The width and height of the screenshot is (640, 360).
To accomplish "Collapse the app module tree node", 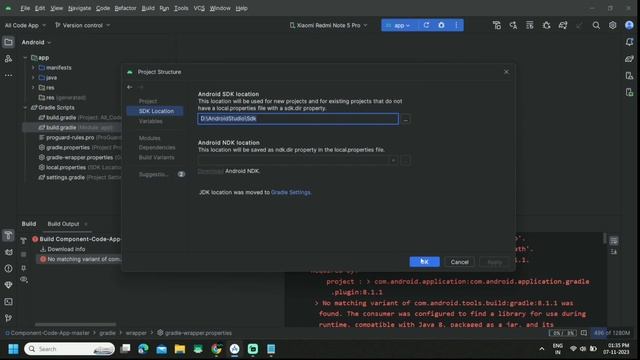I will pyautogui.click(x=25, y=58).
